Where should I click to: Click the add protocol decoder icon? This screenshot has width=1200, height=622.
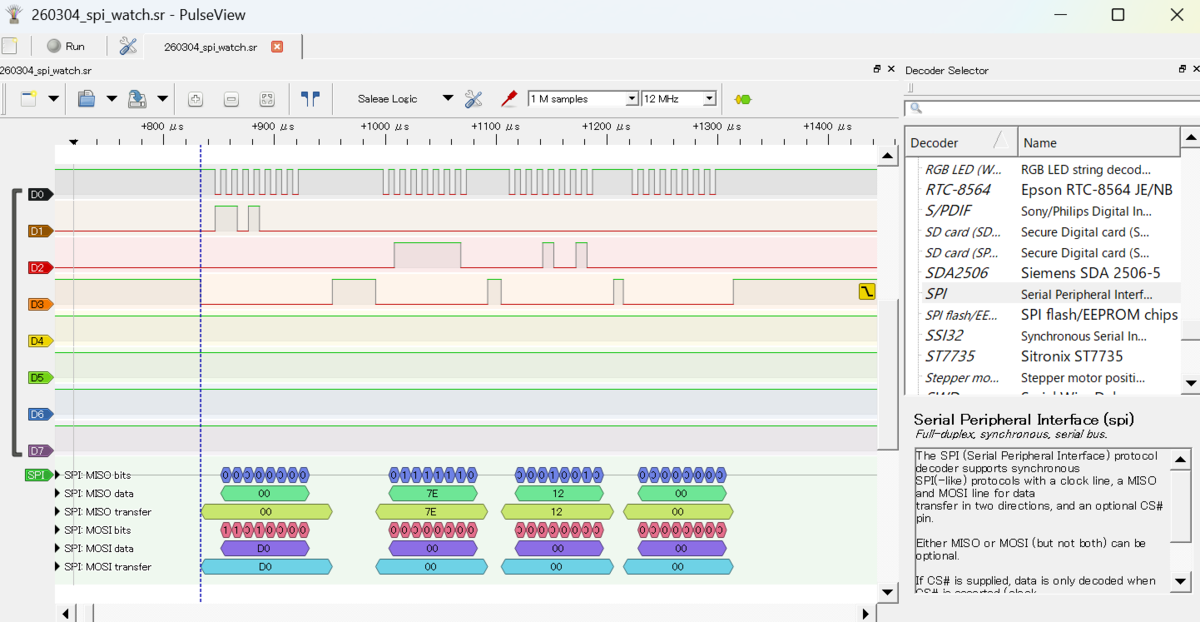tap(742, 99)
